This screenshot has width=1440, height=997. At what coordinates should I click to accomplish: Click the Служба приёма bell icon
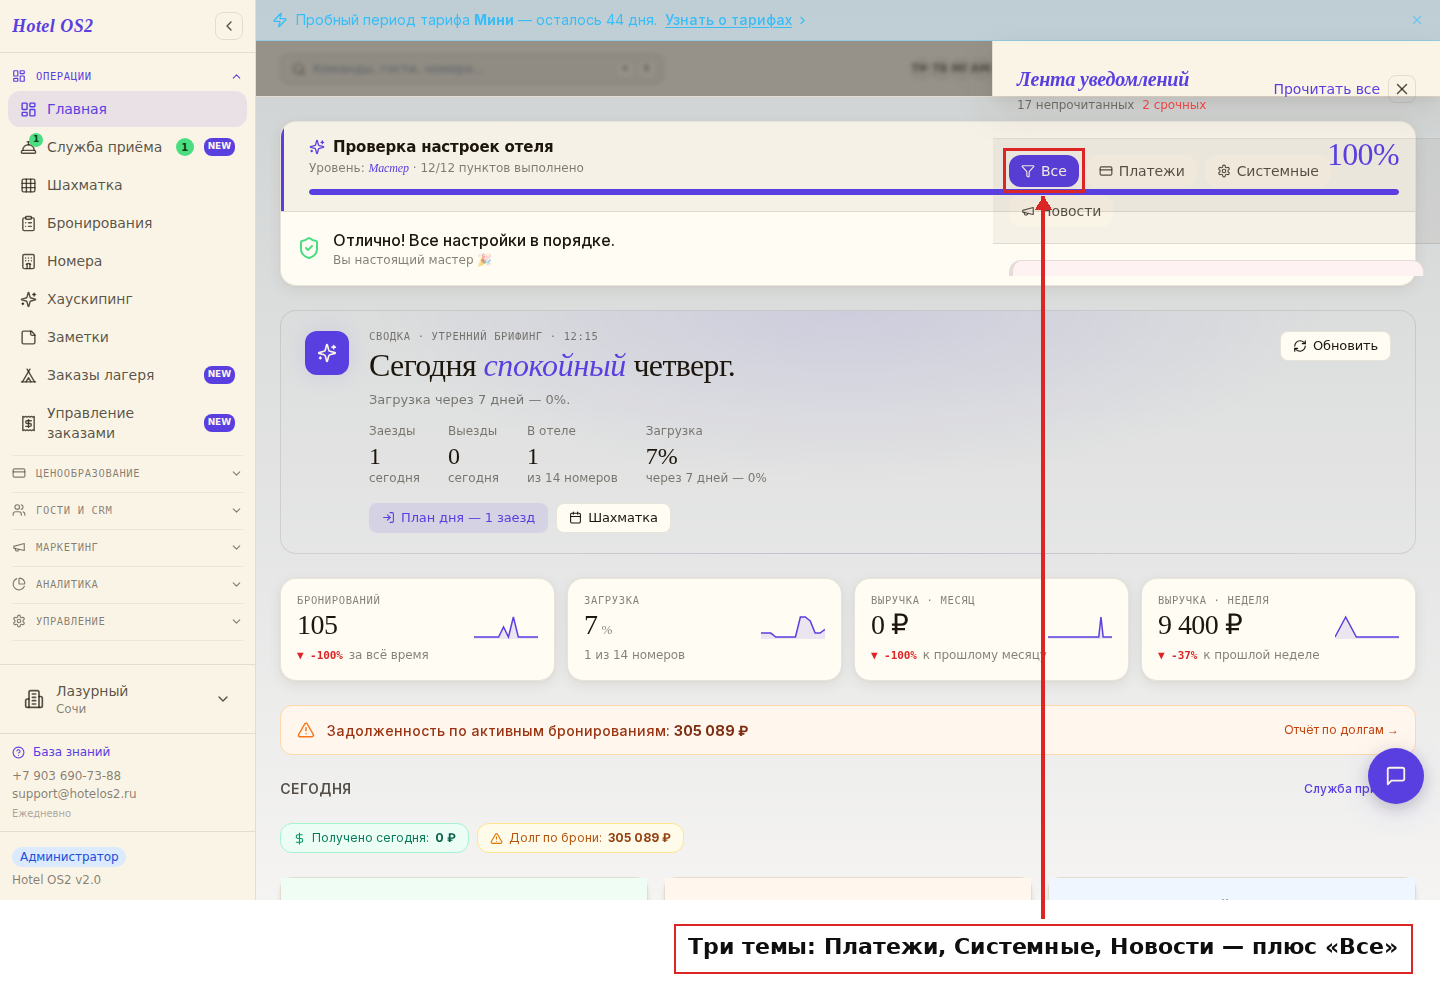[x=28, y=148]
